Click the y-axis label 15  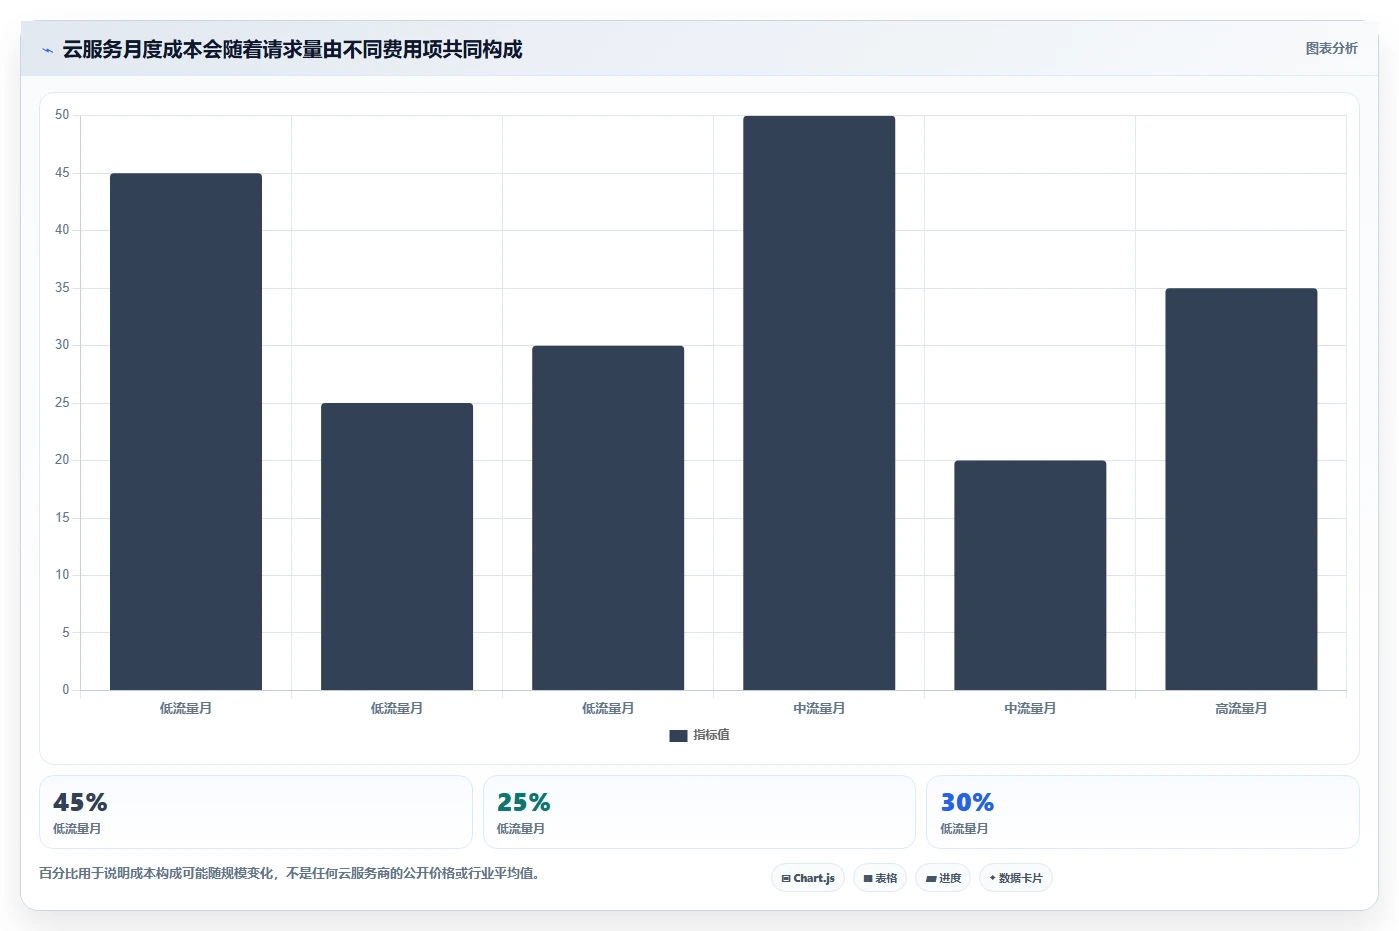(x=62, y=518)
